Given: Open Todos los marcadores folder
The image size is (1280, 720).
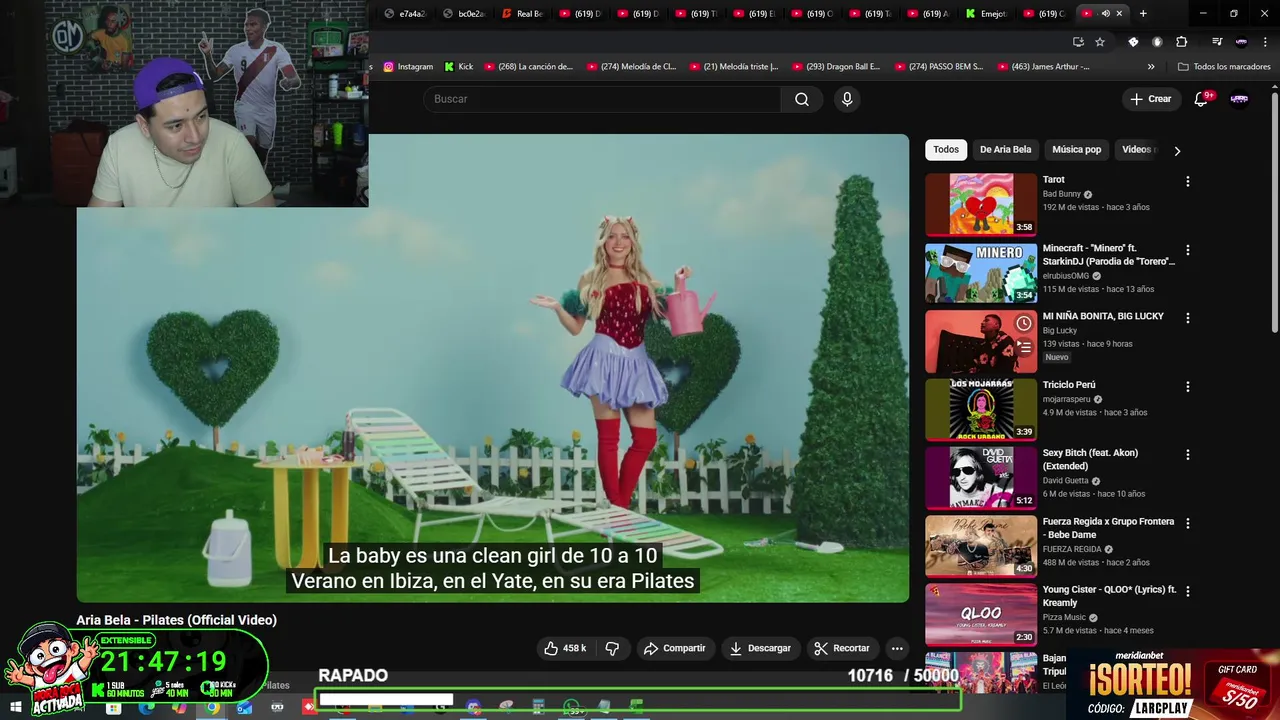Looking at the screenshot, I should [1224, 67].
